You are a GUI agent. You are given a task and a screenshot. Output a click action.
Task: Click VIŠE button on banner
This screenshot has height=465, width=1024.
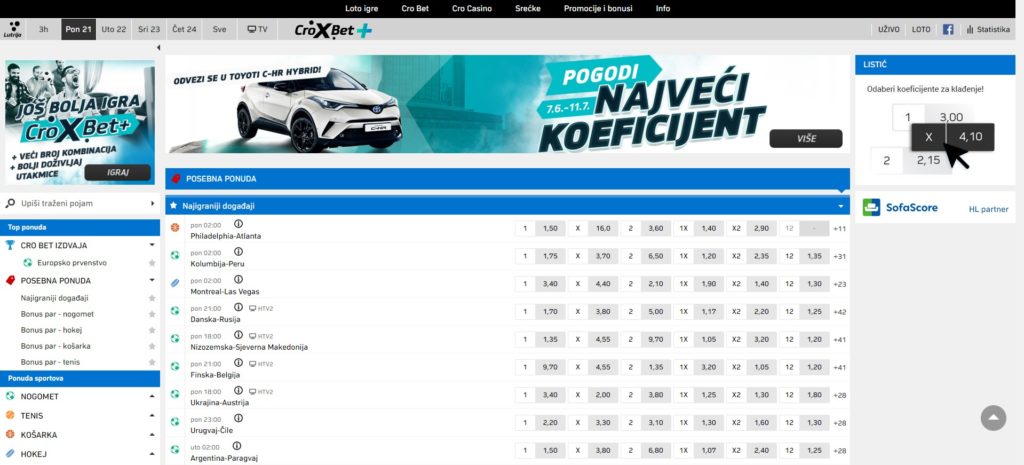(x=806, y=138)
